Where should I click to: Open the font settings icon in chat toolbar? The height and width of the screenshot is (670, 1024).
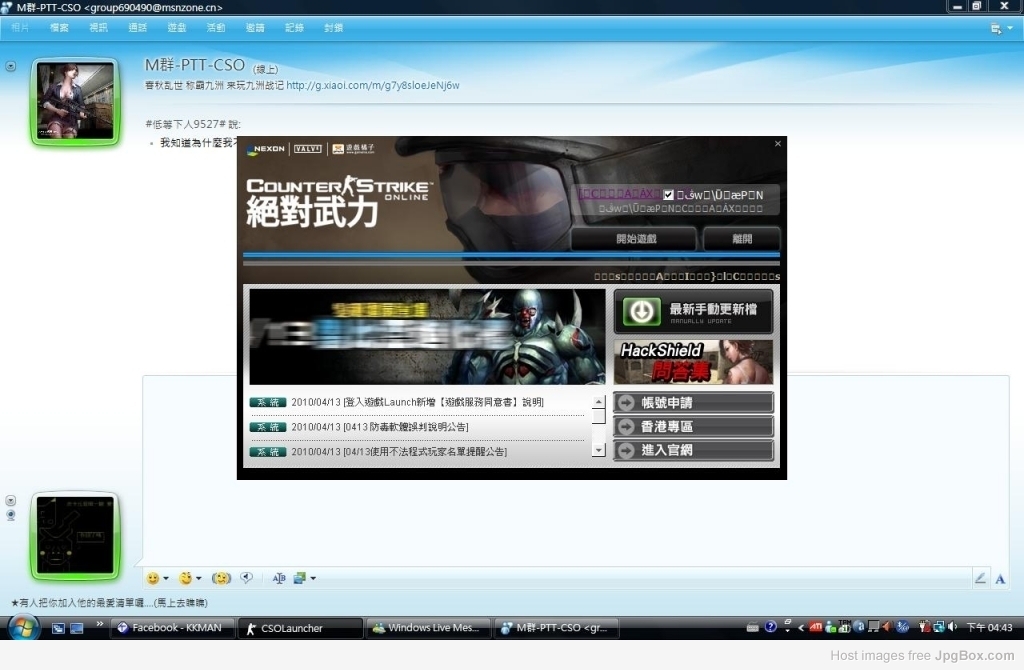279,578
